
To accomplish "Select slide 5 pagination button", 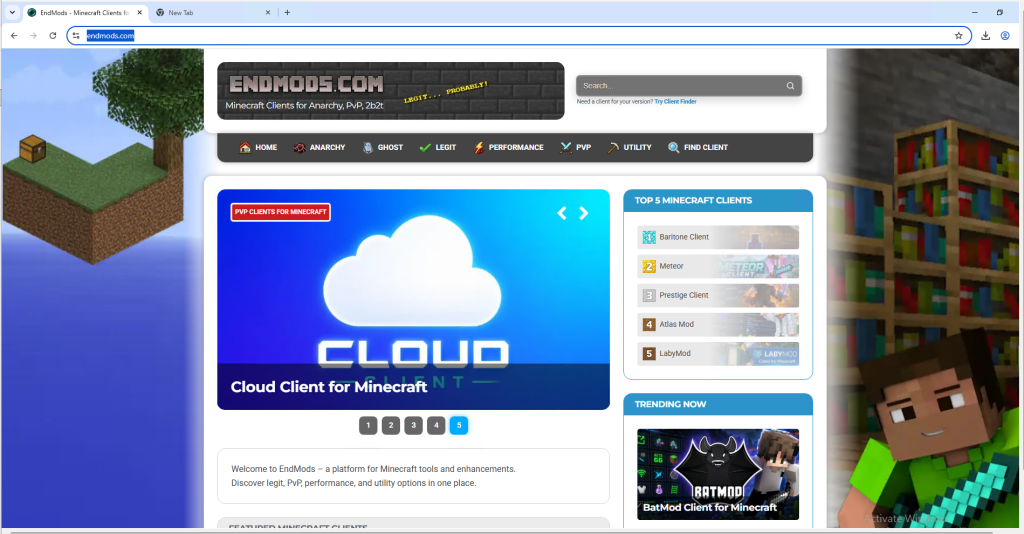I will [x=458, y=426].
